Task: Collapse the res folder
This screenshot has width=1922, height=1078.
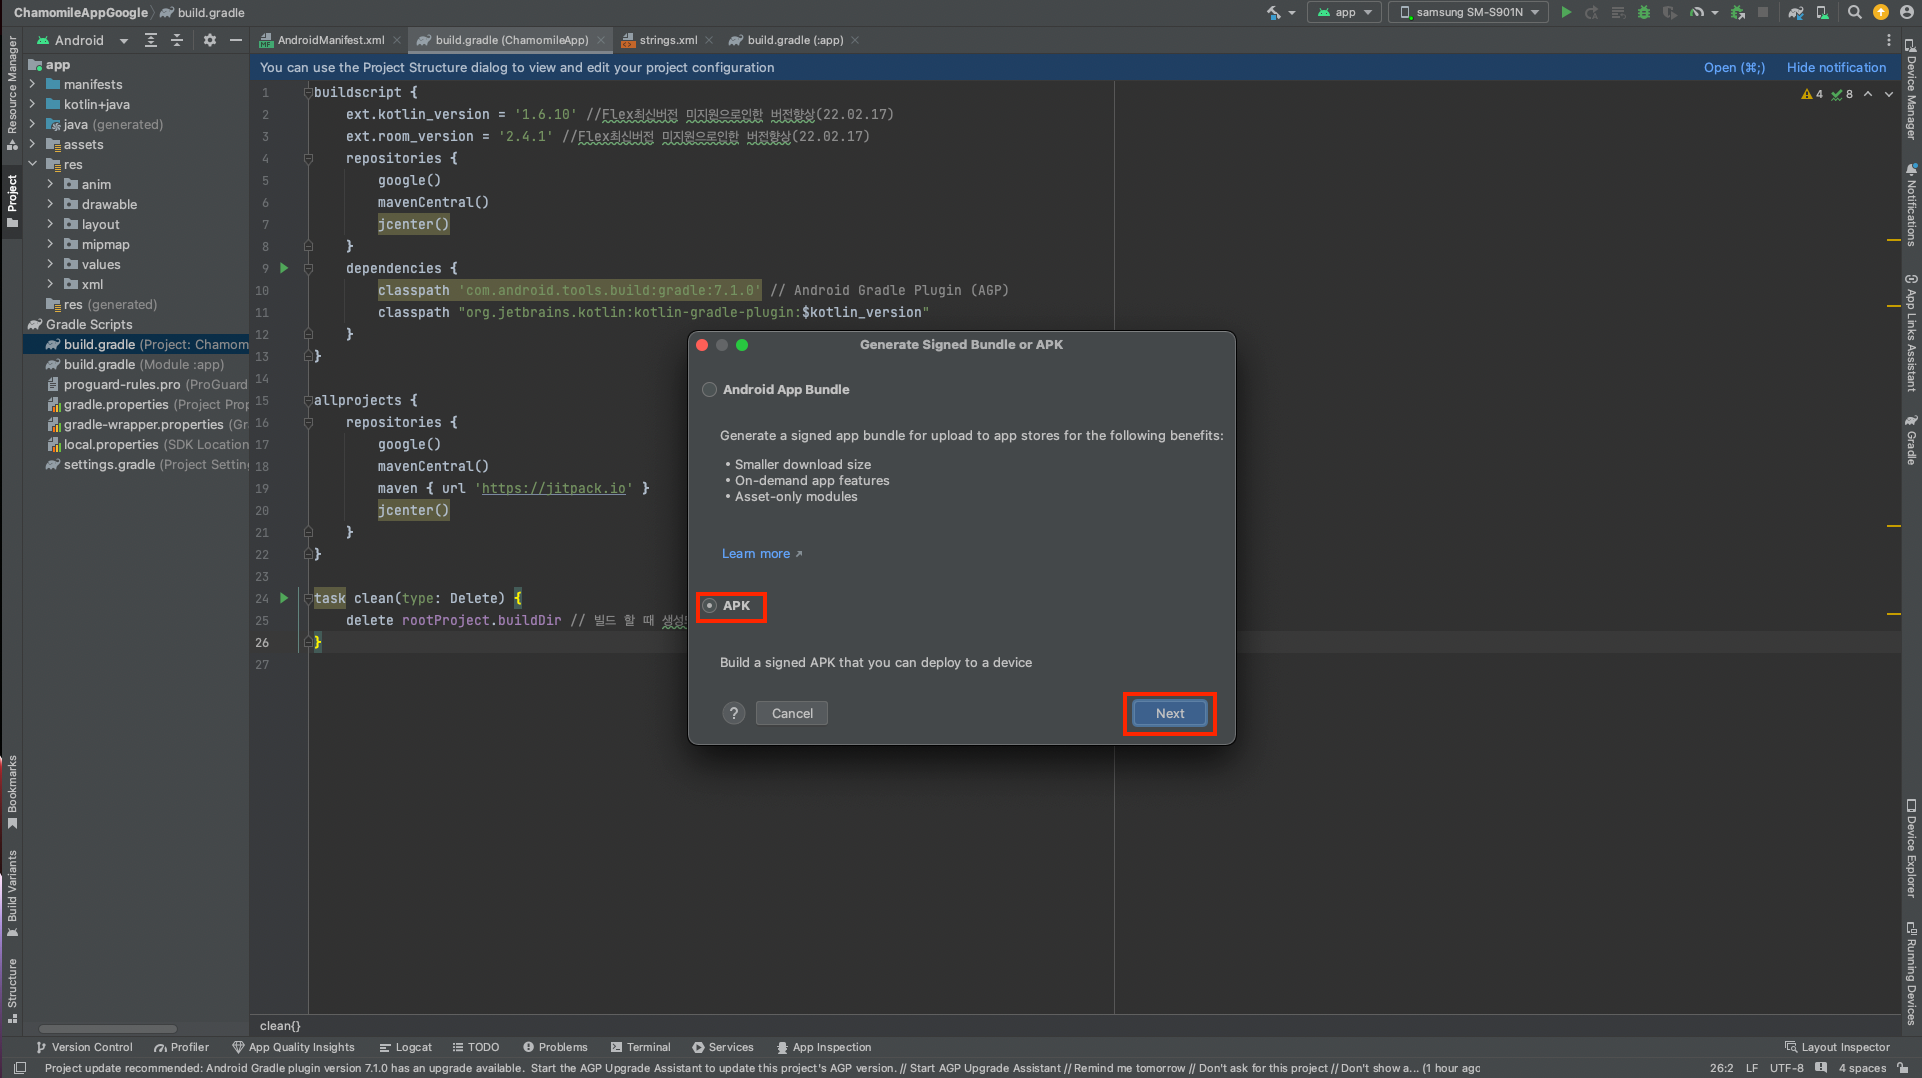Action: tap(32, 164)
